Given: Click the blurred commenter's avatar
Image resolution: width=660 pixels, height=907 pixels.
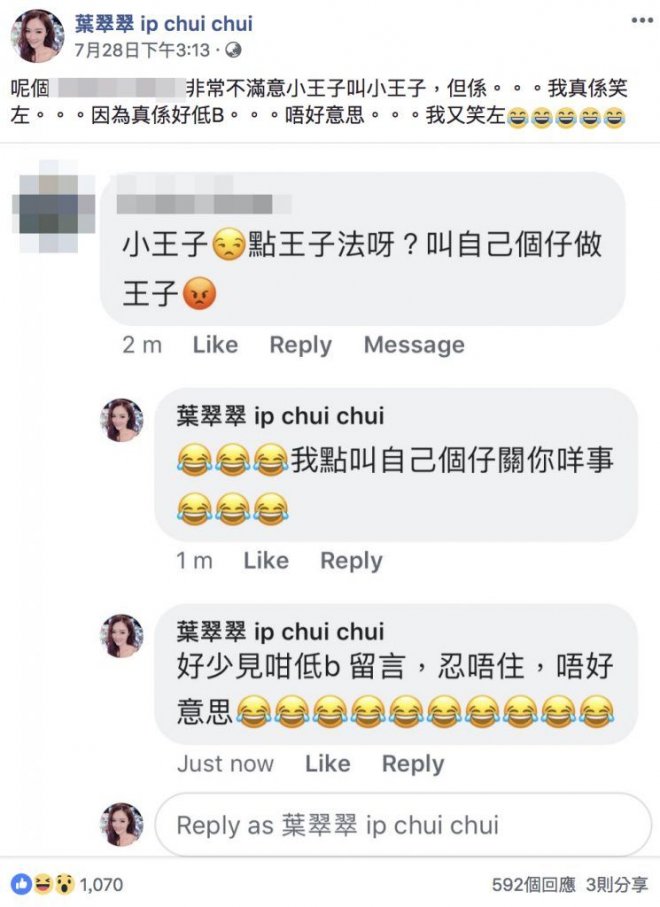Looking at the screenshot, I should pos(53,207).
